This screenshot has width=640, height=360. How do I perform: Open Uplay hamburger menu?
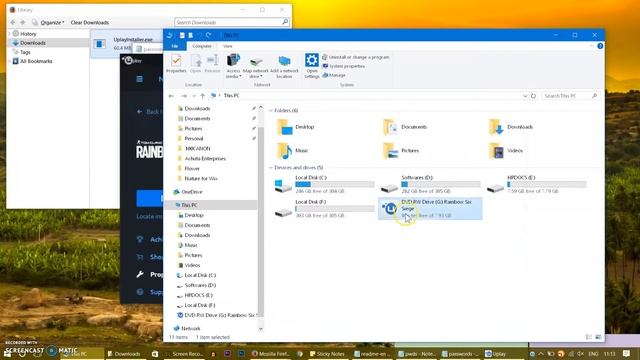[x=140, y=79]
